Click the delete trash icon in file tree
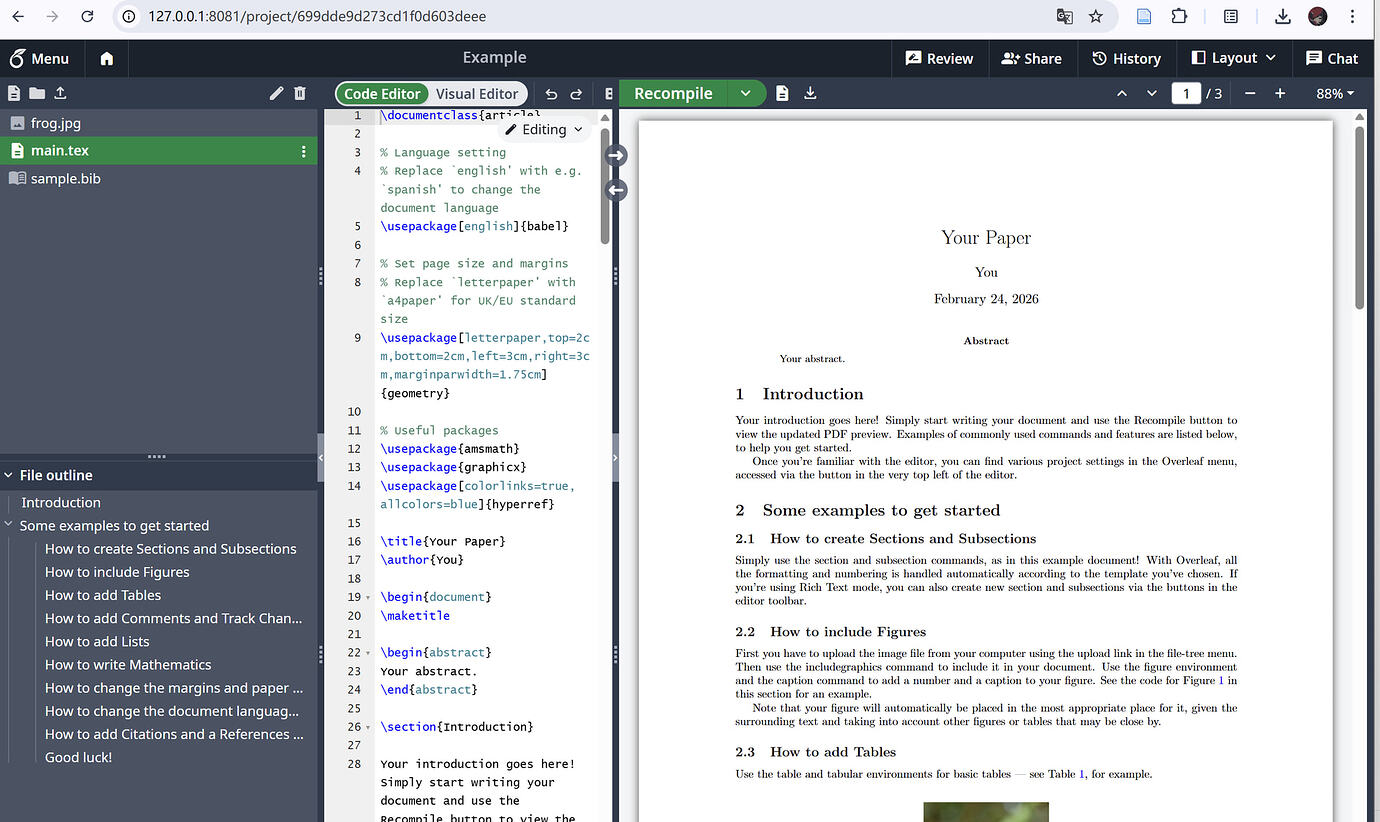Viewport: 1380px width, 822px height. click(300, 93)
